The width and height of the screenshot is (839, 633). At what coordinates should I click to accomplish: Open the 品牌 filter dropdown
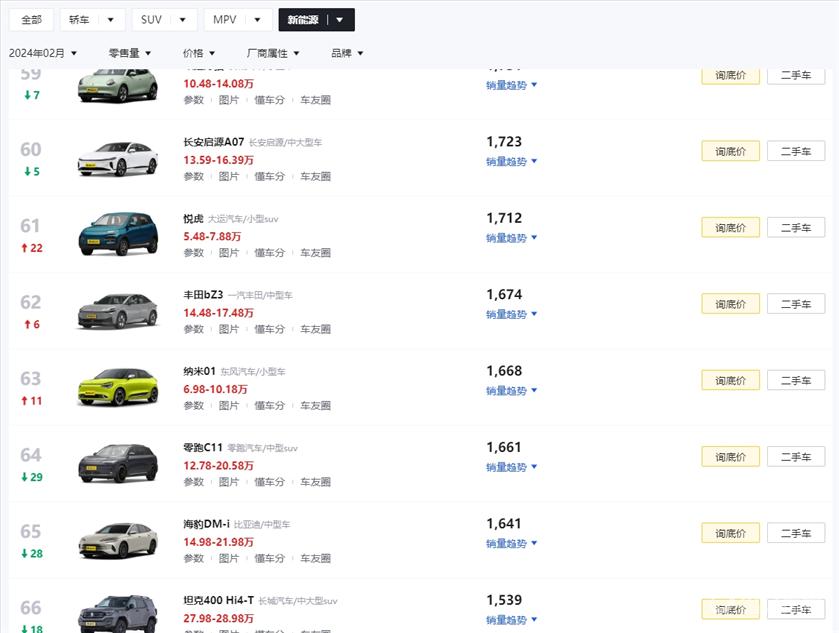pyautogui.click(x=347, y=53)
